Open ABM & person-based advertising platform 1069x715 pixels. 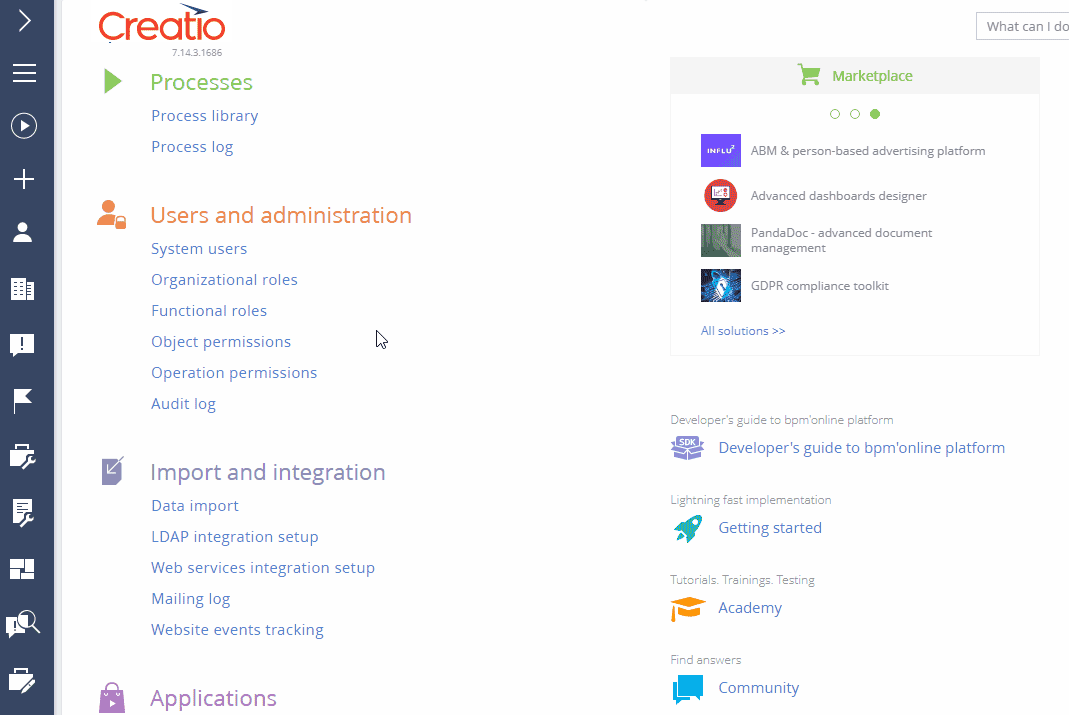pyautogui.click(x=868, y=151)
